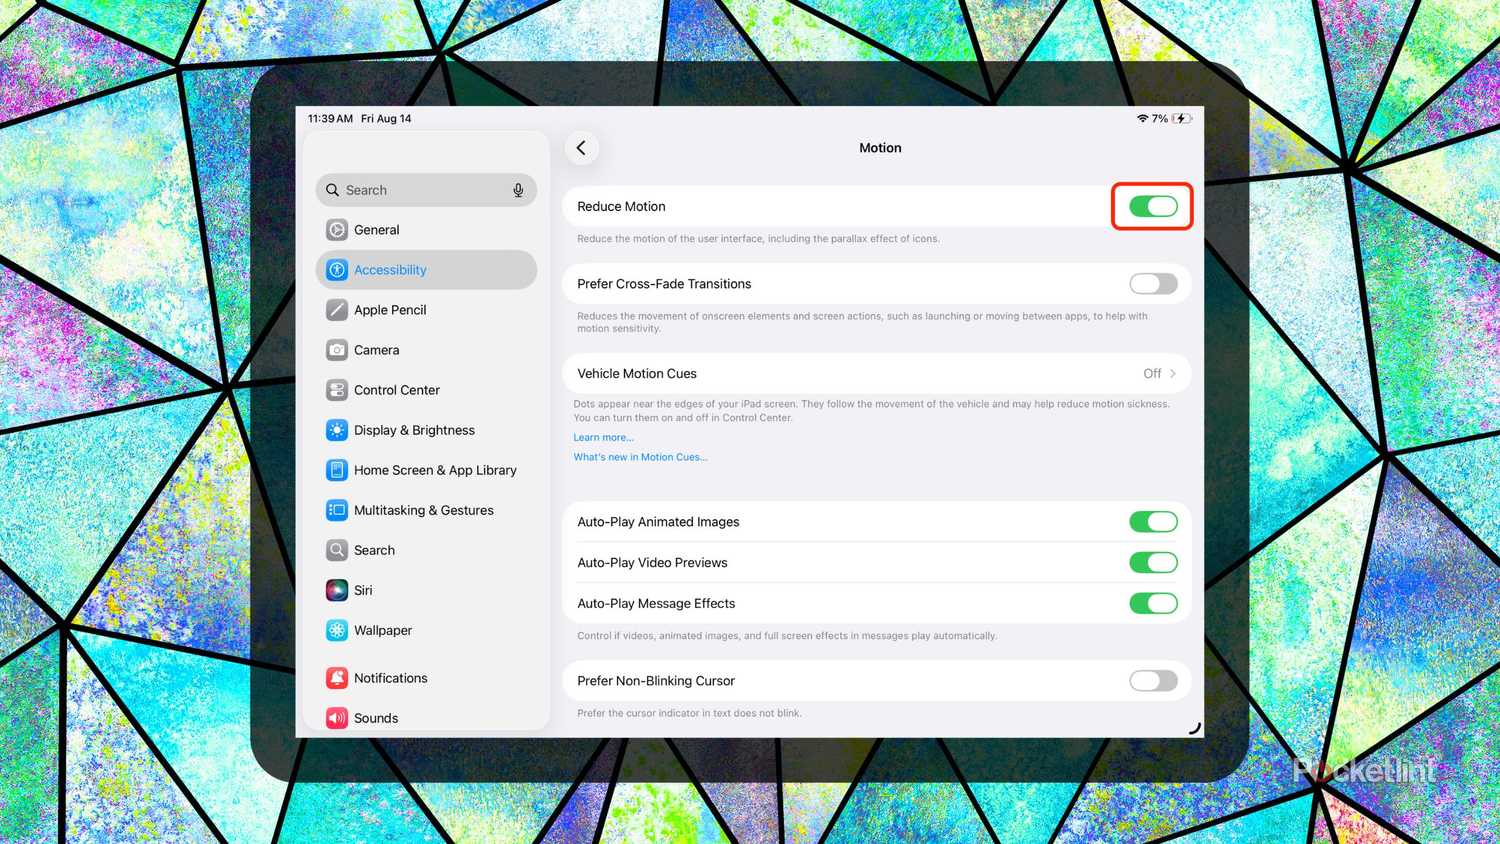Click the Auto-Play Video Previews label
1500x844 pixels.
(x=652, y=563)
